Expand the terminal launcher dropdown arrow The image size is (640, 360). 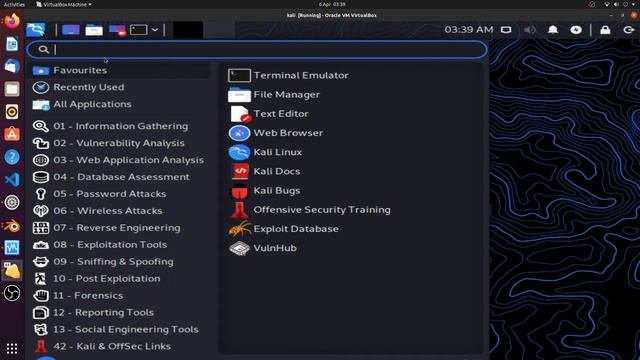point(155,30)
